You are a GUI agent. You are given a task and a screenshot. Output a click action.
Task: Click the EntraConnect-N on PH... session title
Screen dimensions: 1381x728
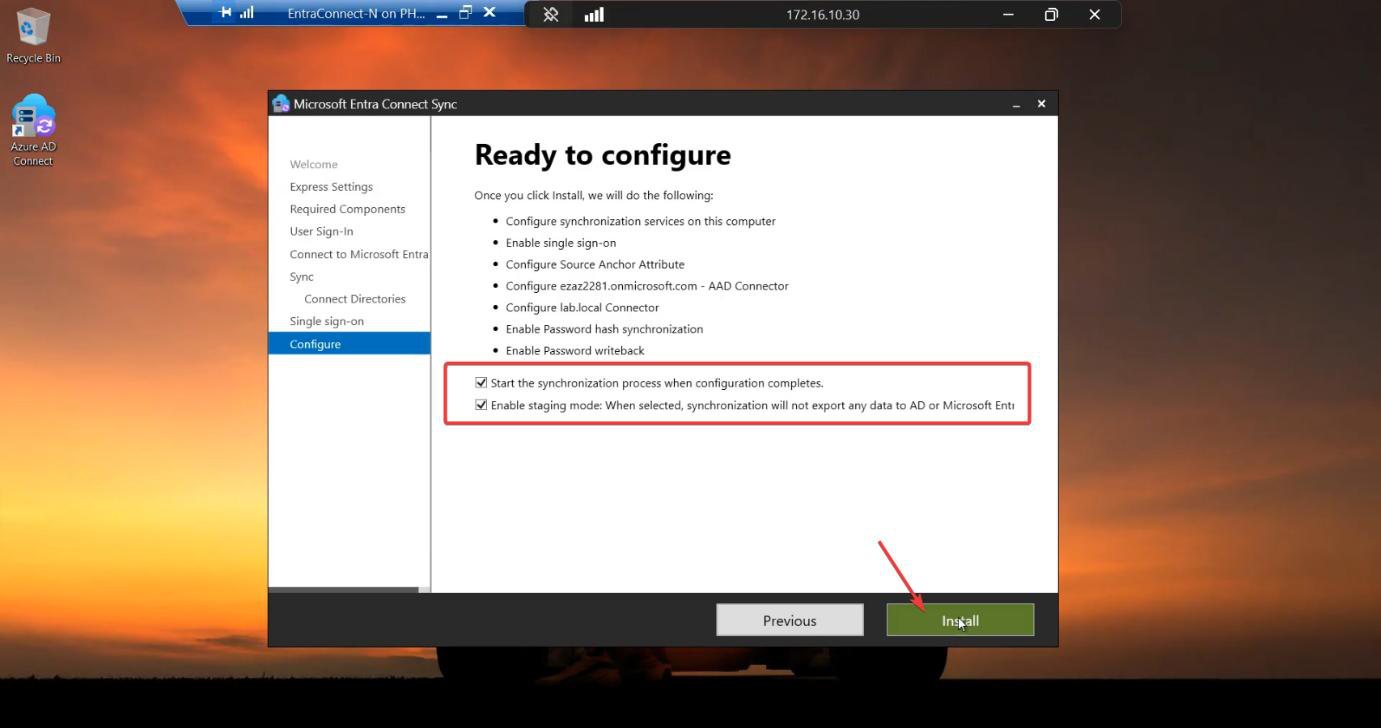[356, 14]
